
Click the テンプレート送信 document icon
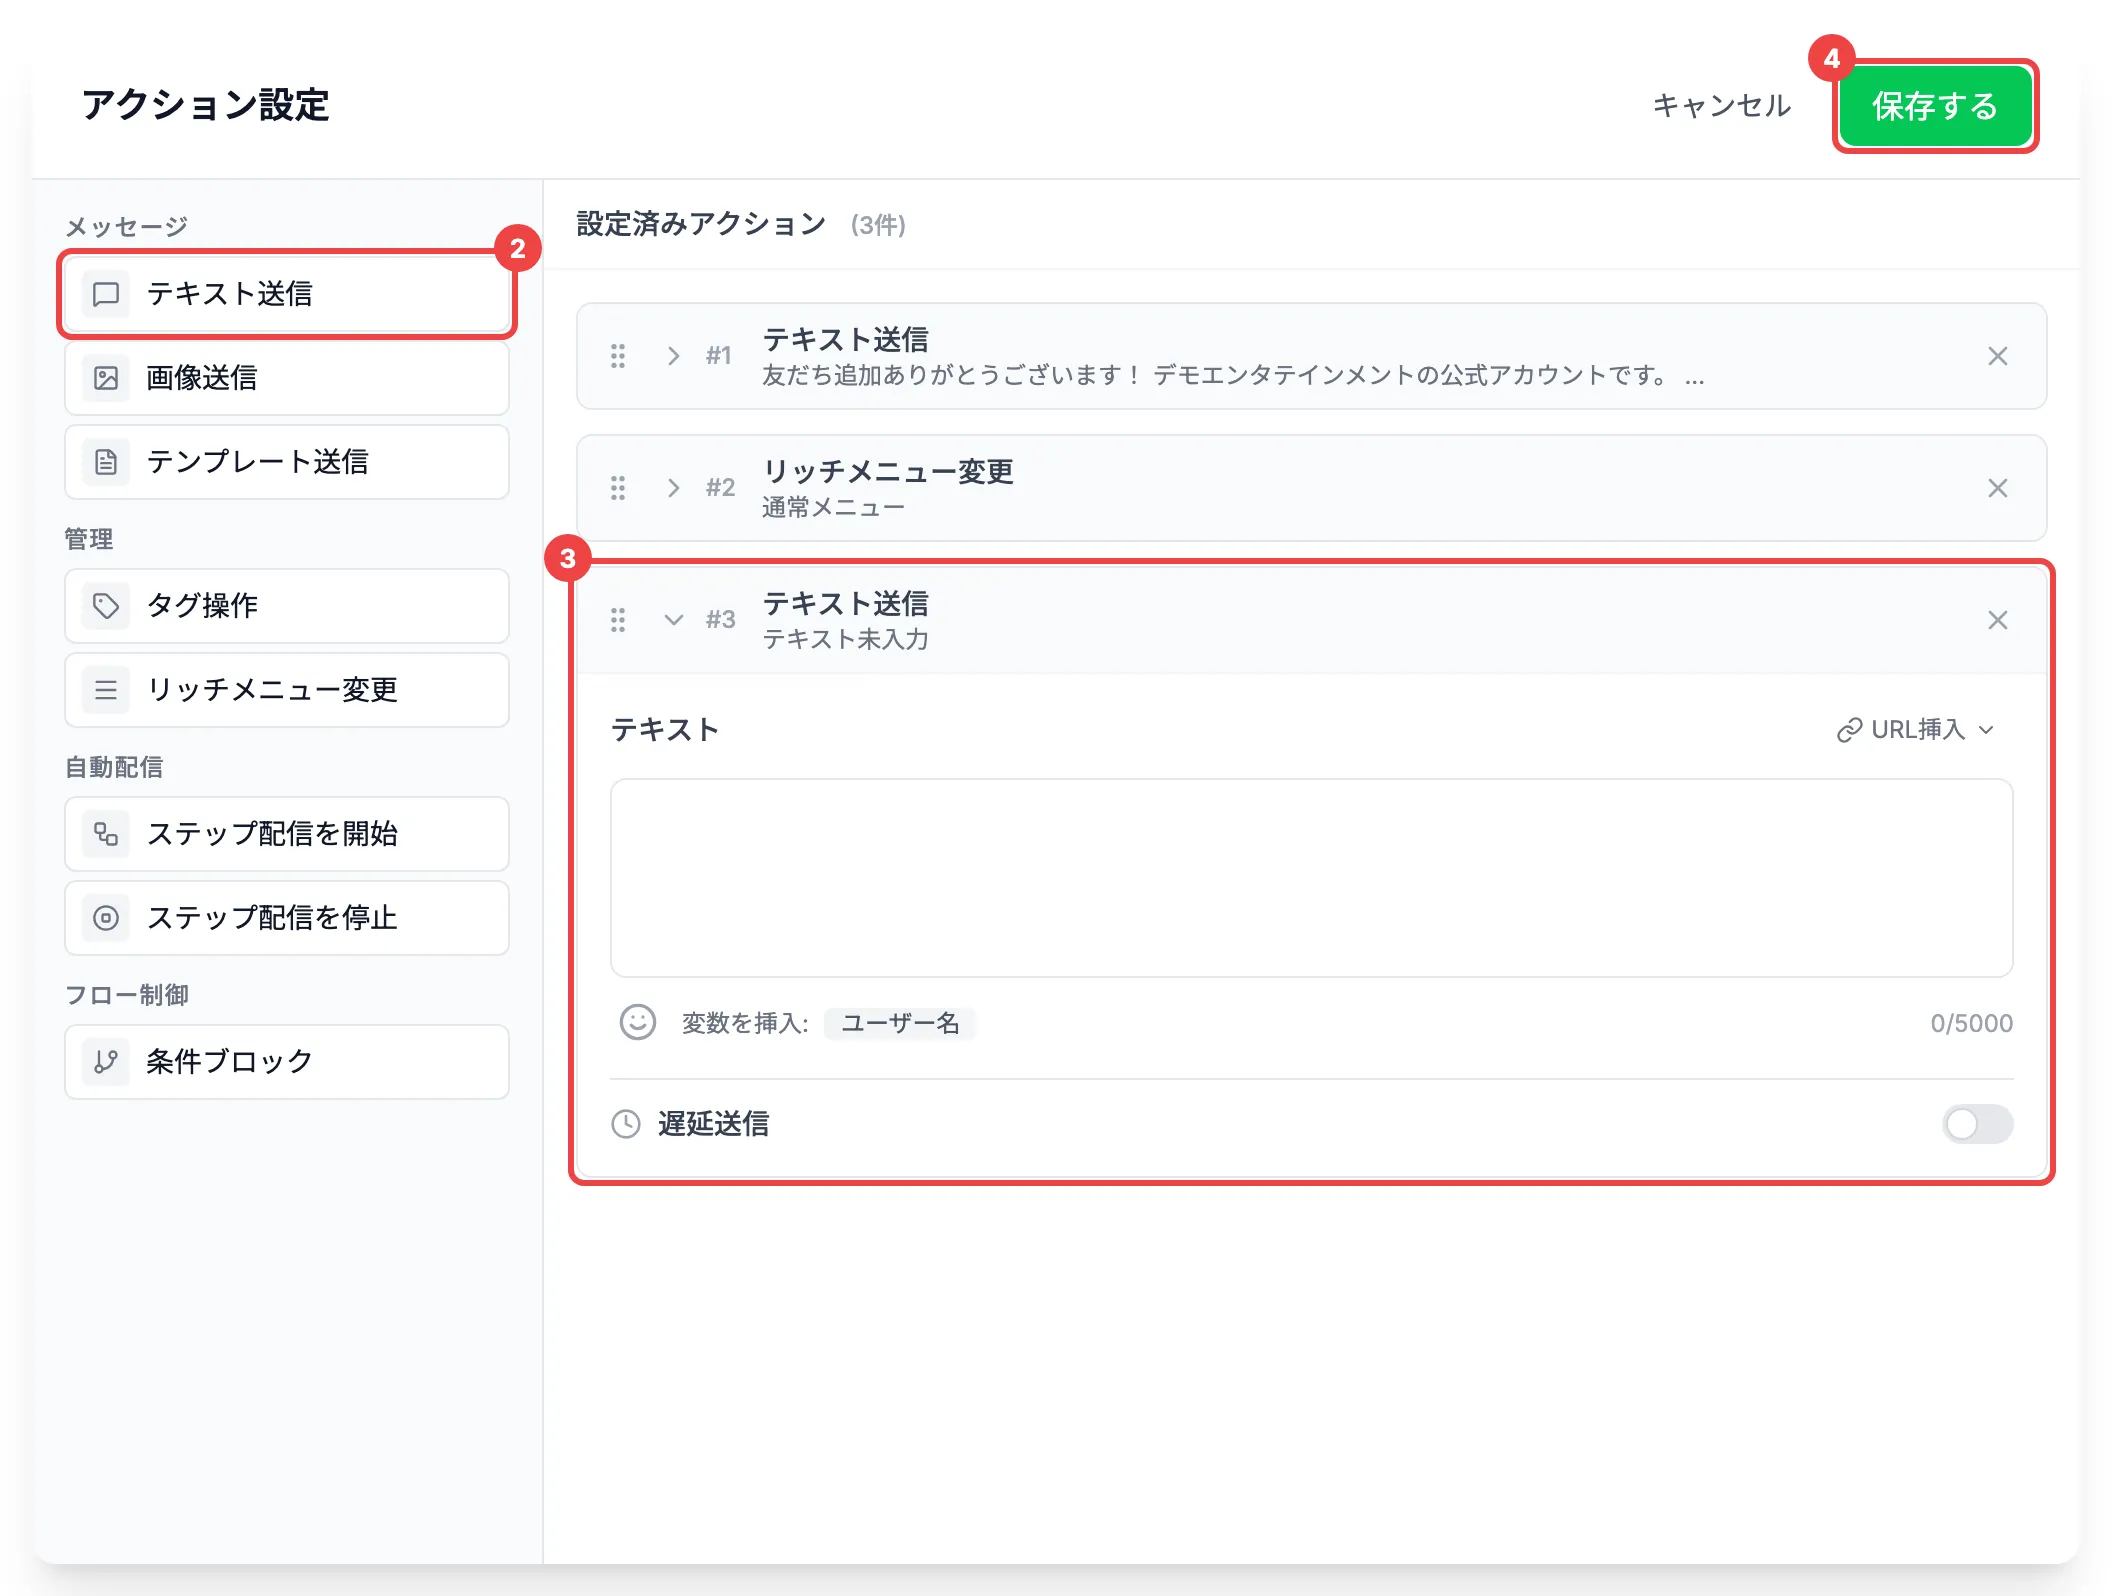coord(106,462)
